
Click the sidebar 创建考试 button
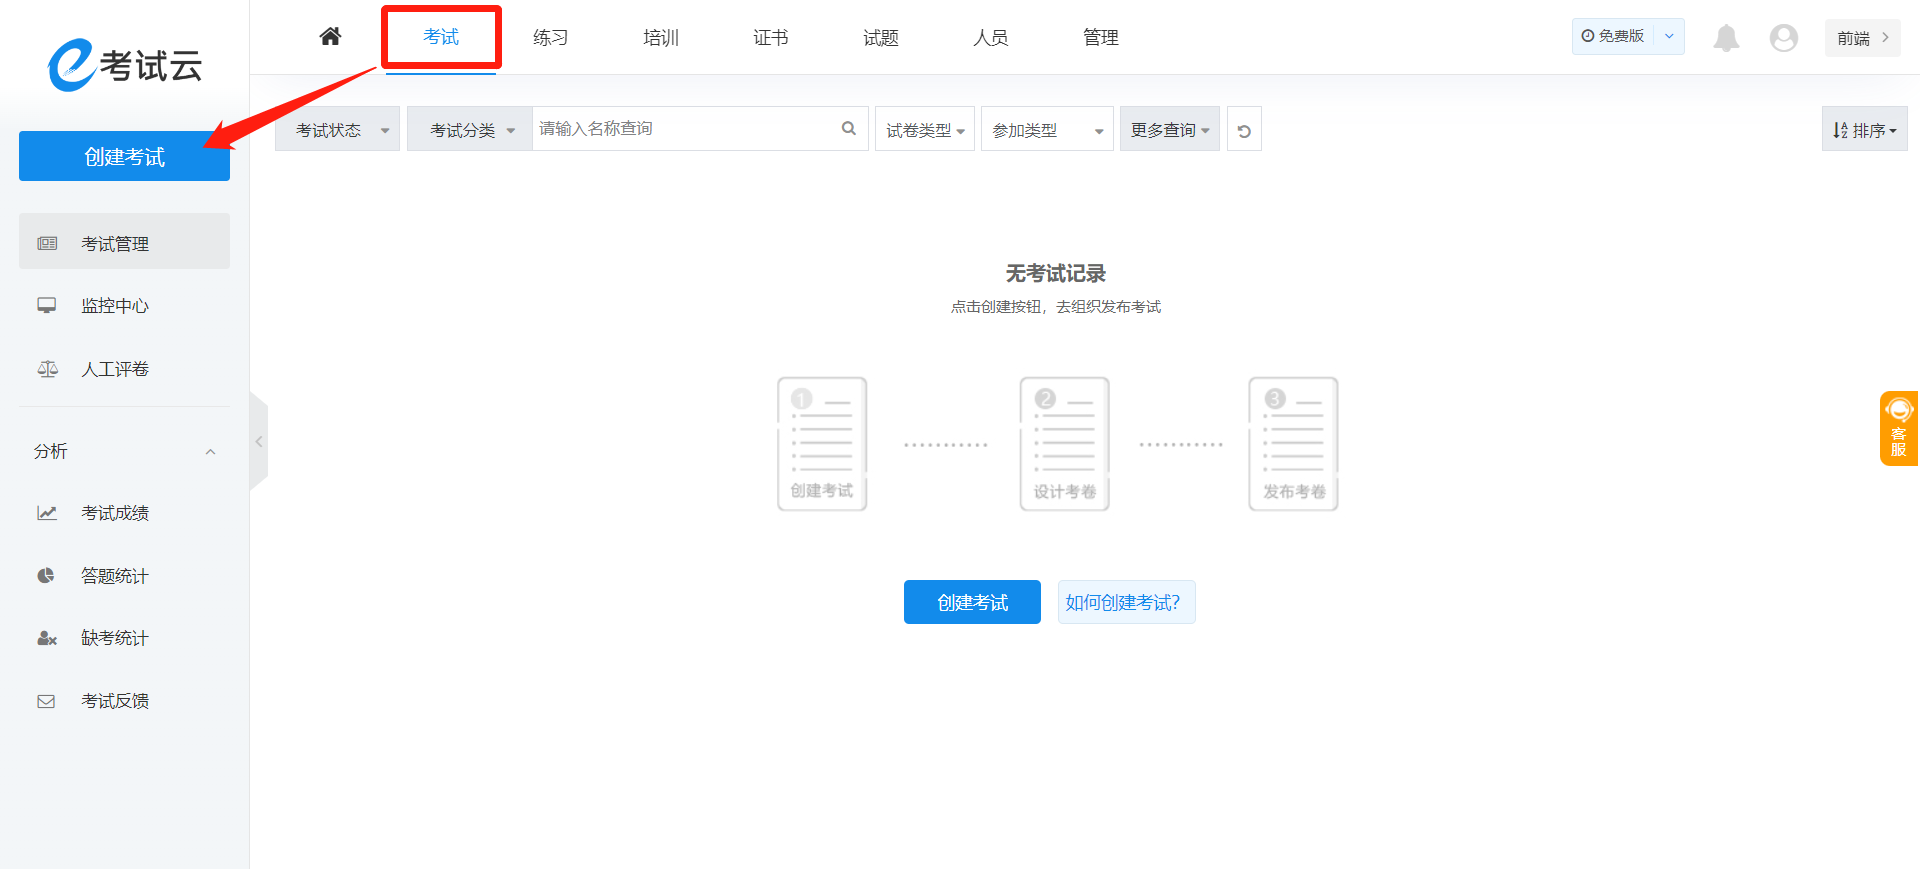pos(124,157)
